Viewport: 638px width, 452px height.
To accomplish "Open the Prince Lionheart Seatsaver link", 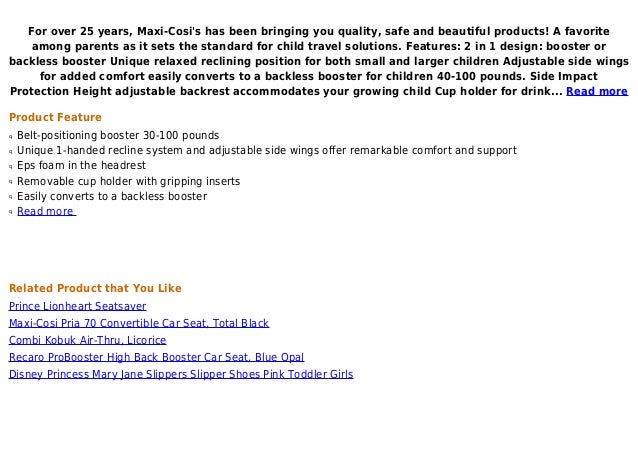I will coord(77,306).
